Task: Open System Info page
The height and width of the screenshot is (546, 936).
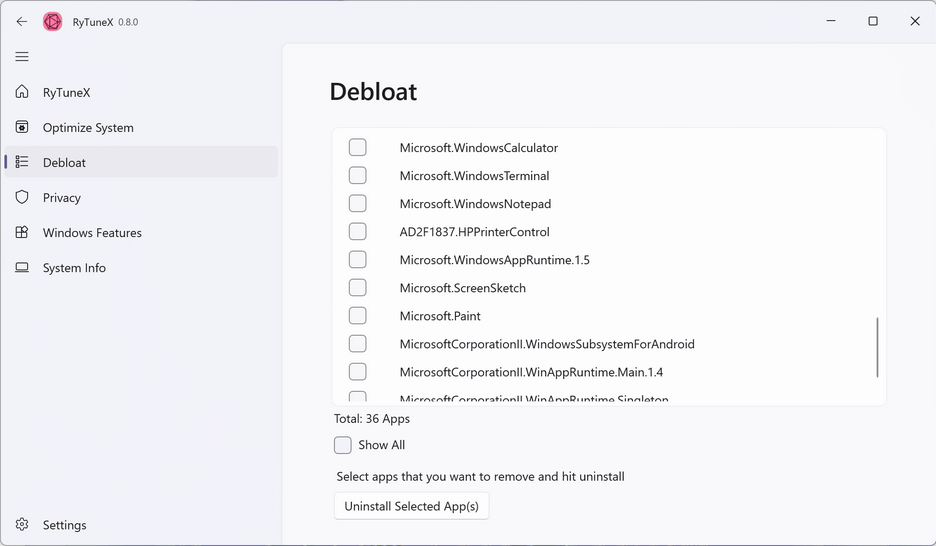Action: tap(141, 268)
